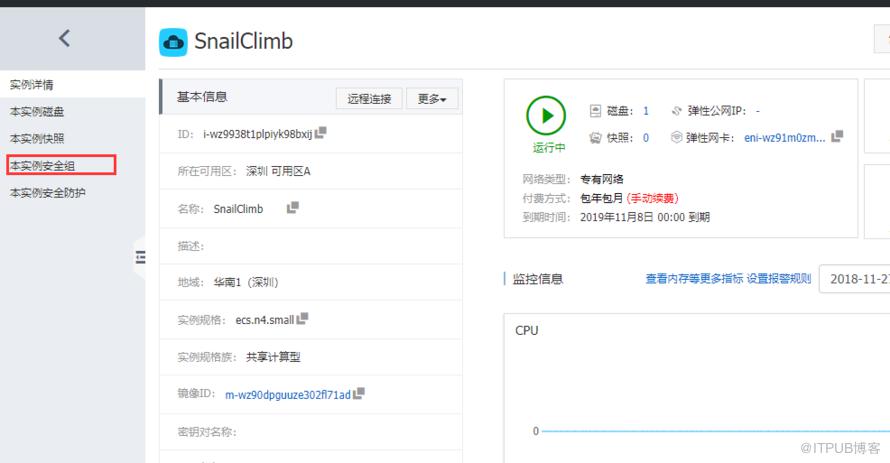Screen dimensions: 890x463
Task: Click the SnailClimb cloud instance logo
Action: (173, 43)
